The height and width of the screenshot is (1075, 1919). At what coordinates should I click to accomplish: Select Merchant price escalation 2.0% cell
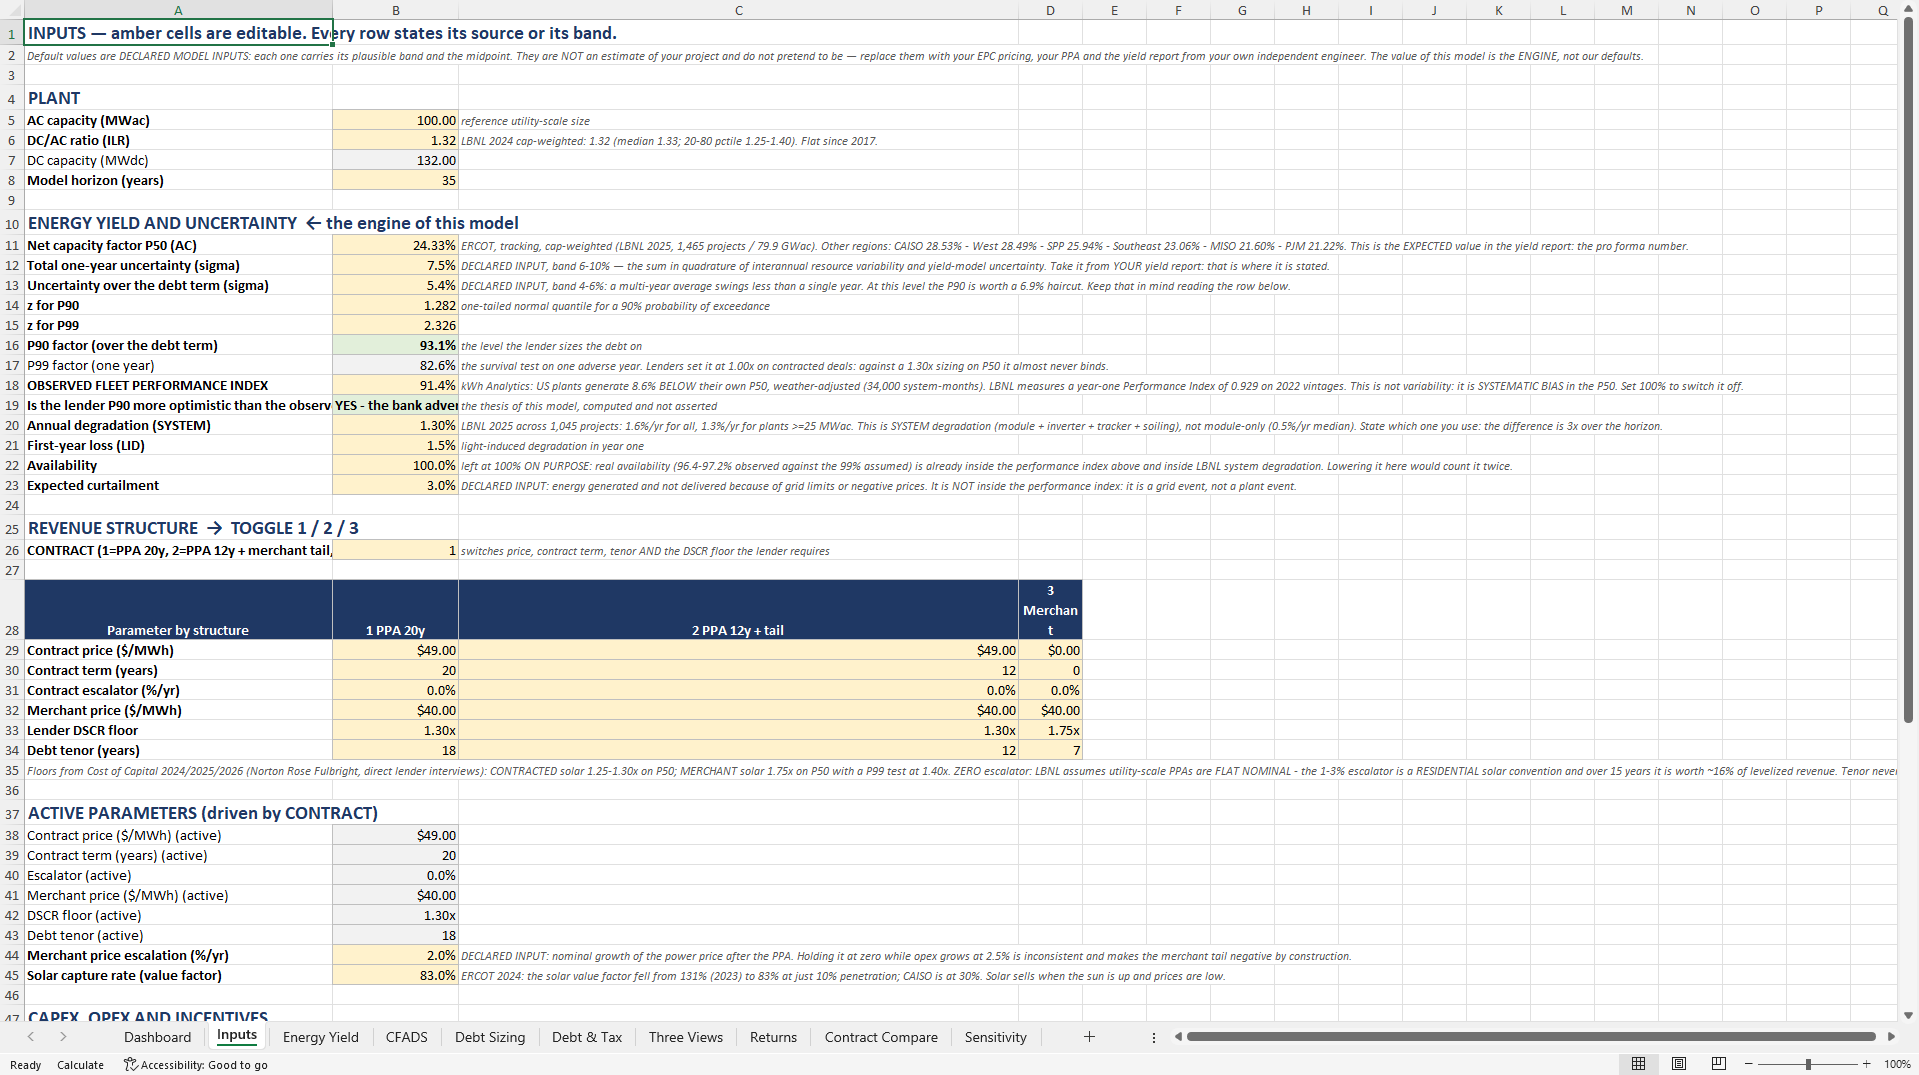click(x=396, y=955)
